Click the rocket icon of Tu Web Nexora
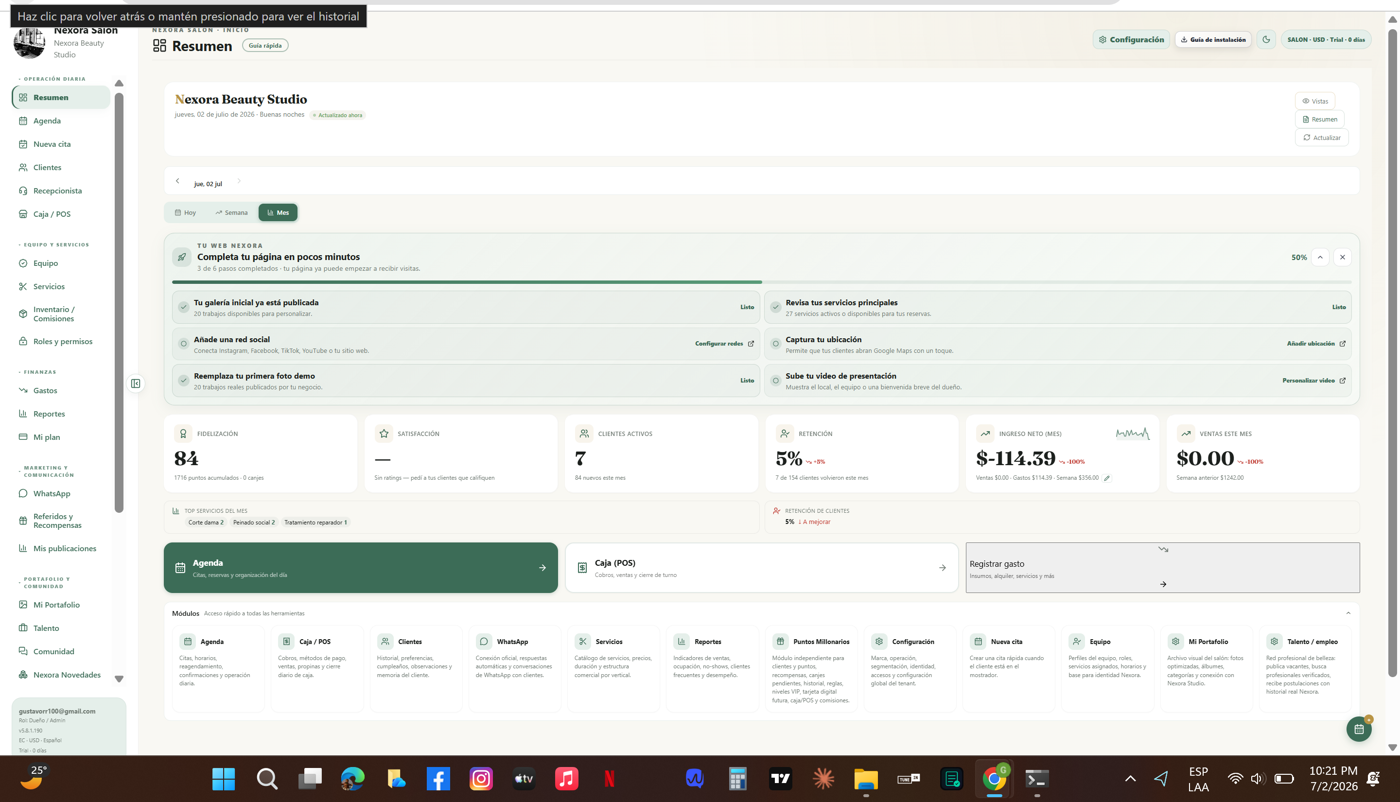 [x=181, y=257]
